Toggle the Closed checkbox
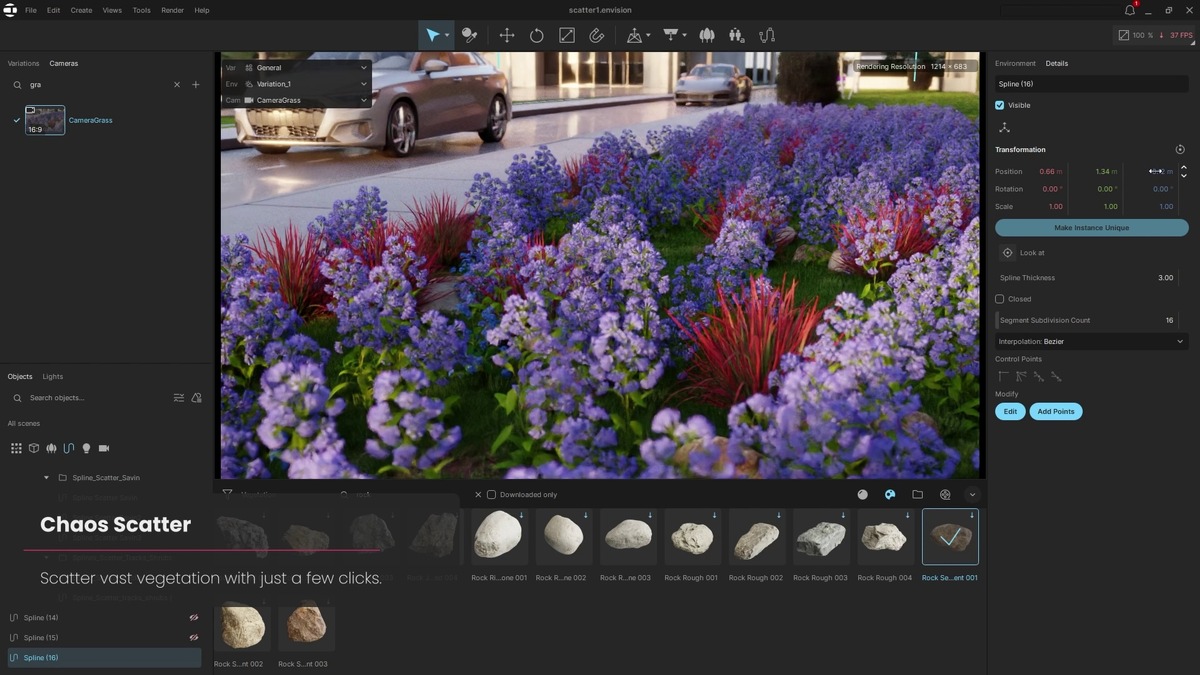 [x=999, y=299]
